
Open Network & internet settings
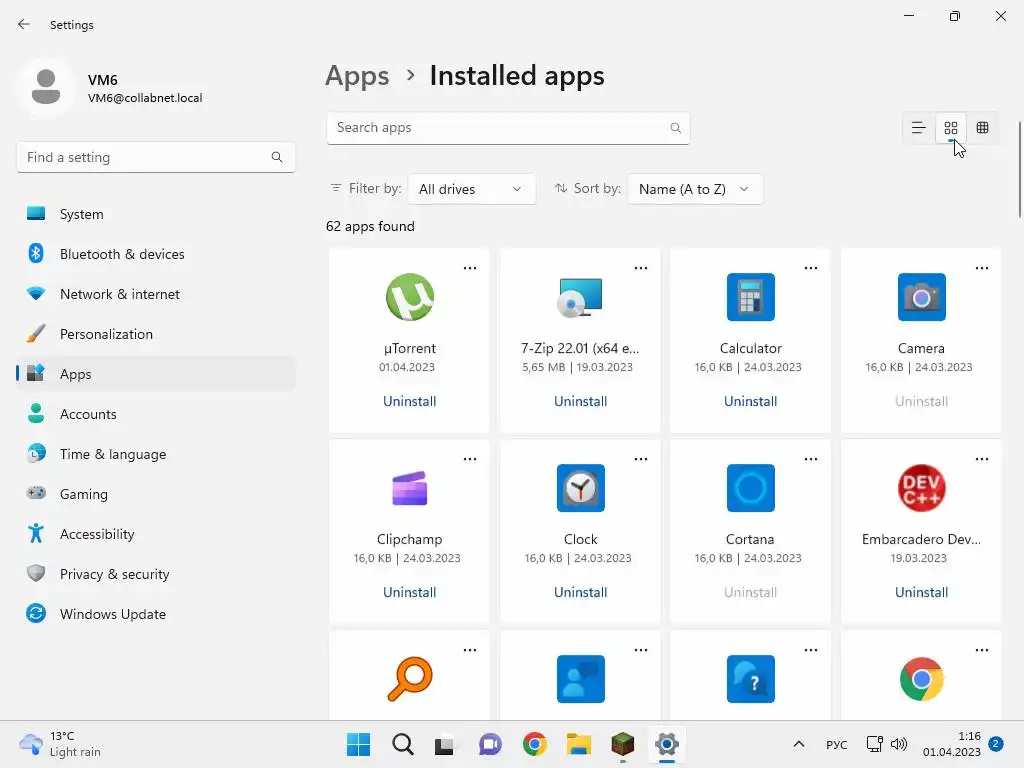point(156,294)
